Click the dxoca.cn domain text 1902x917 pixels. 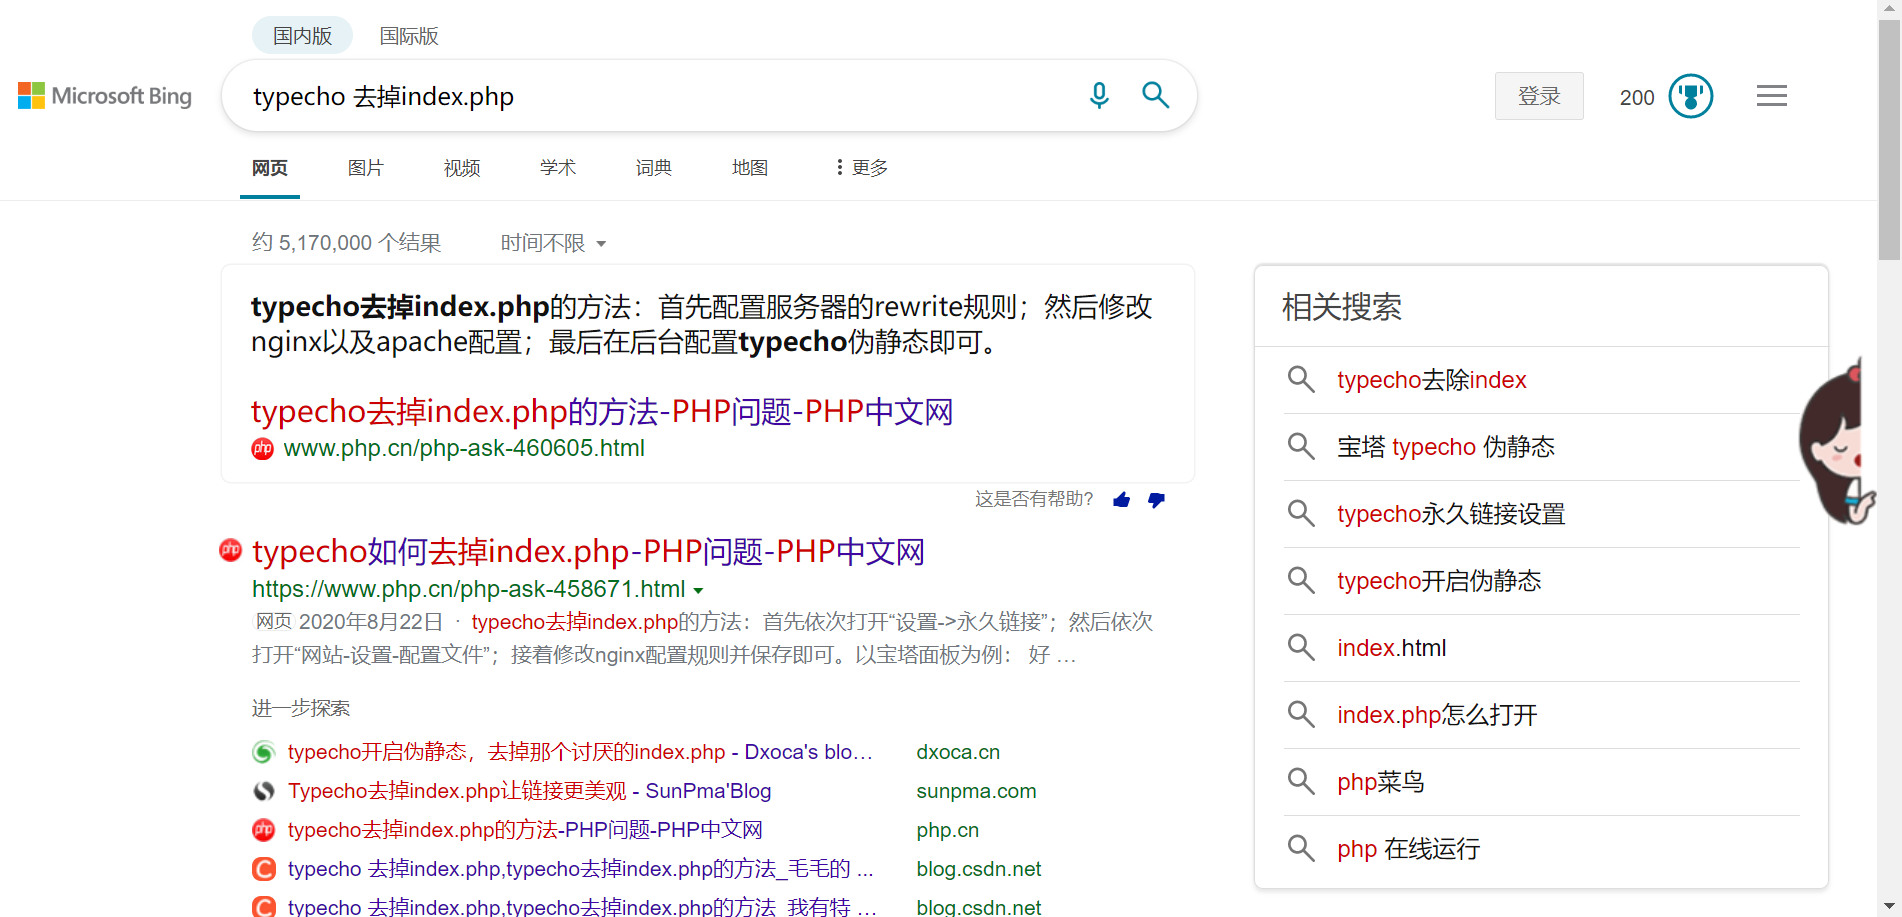coord(958,752)
